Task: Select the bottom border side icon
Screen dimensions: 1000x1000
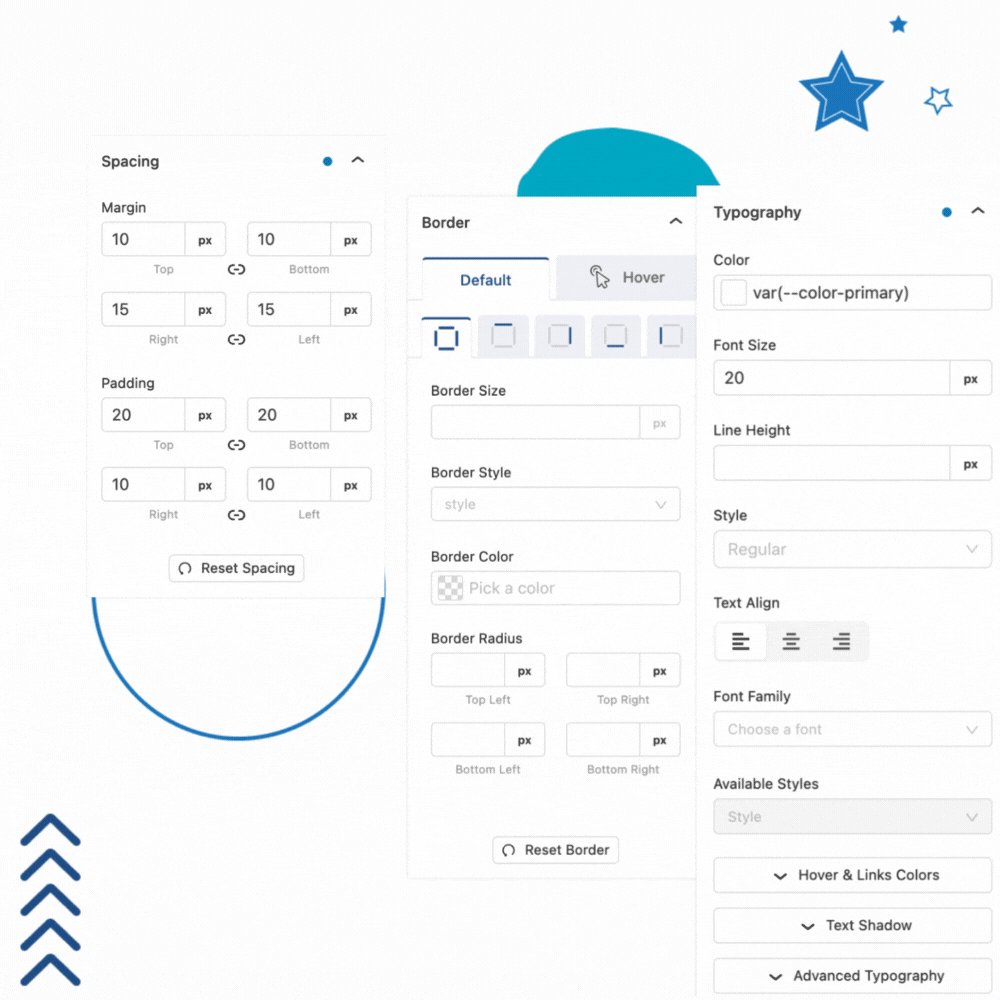Action: point(616,337)
